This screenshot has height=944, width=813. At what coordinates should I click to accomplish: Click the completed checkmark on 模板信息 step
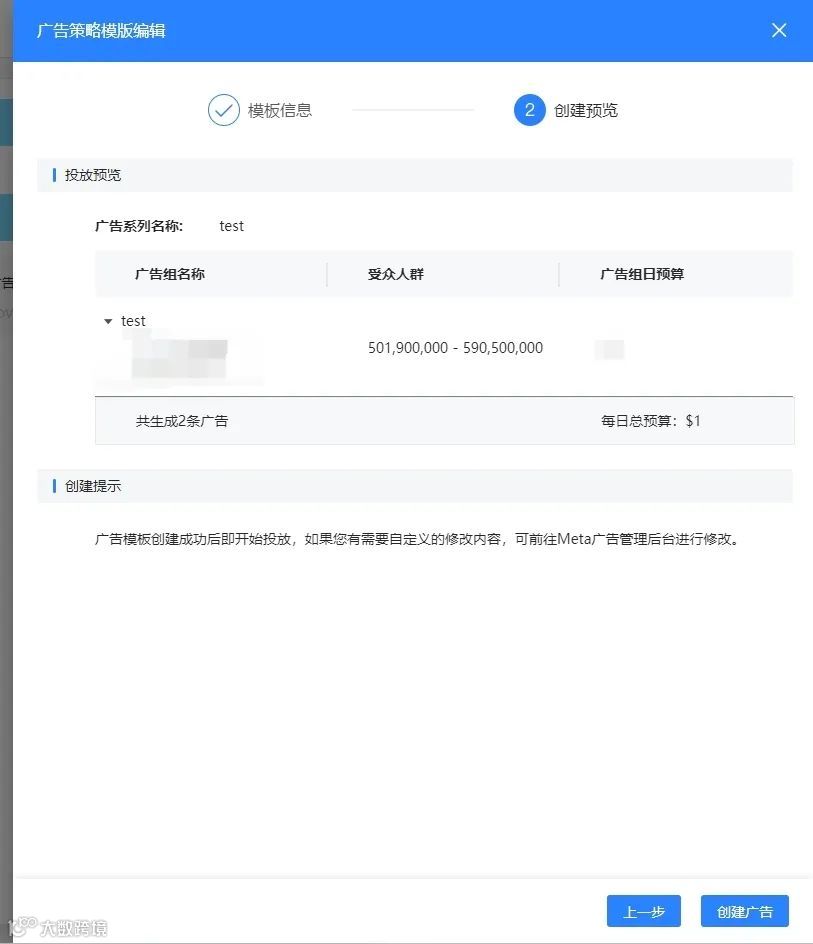tap(223, 110)
